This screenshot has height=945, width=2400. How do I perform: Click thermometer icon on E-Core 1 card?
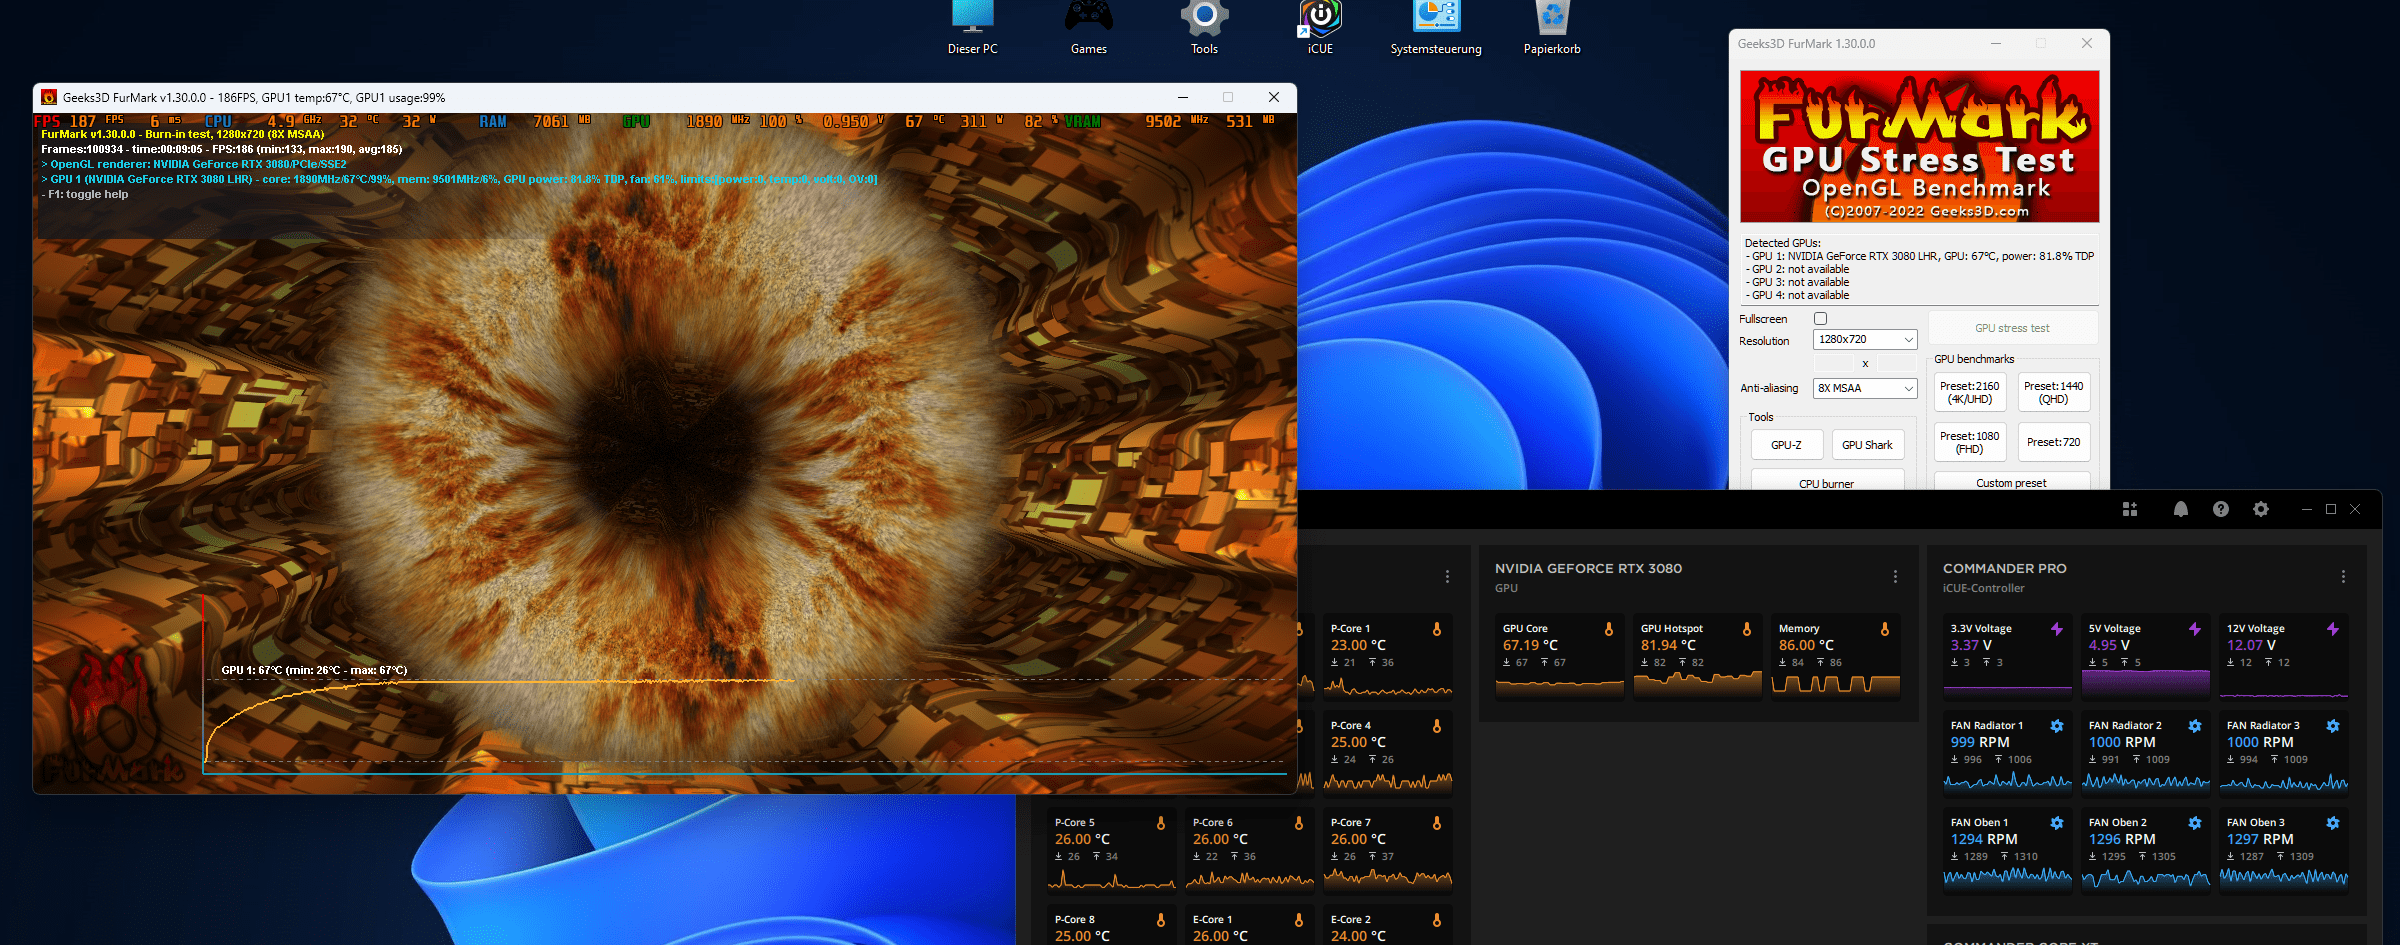pos(1299,920)
